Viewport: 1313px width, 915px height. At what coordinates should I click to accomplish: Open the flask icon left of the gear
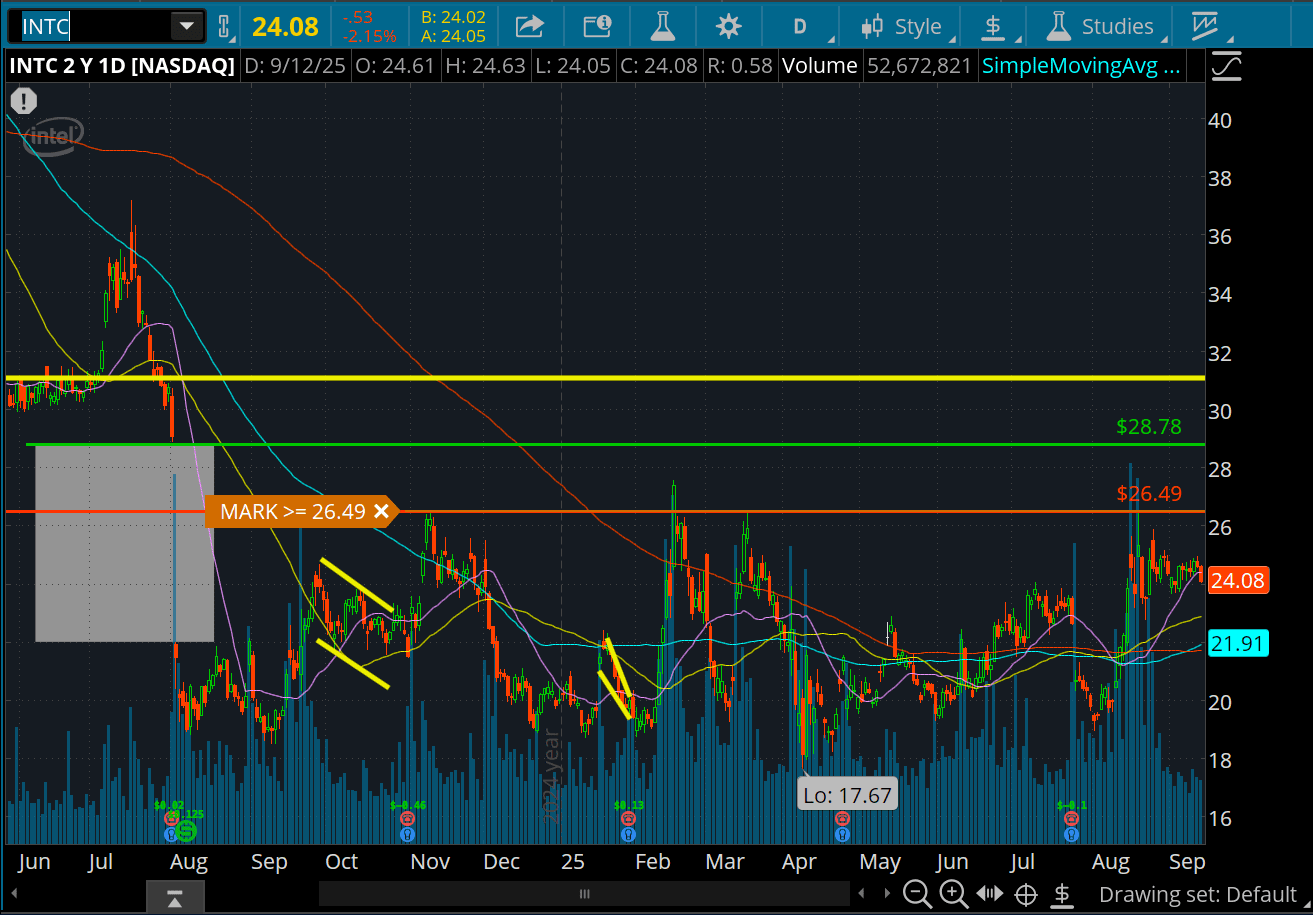click(x=663, y=26)
